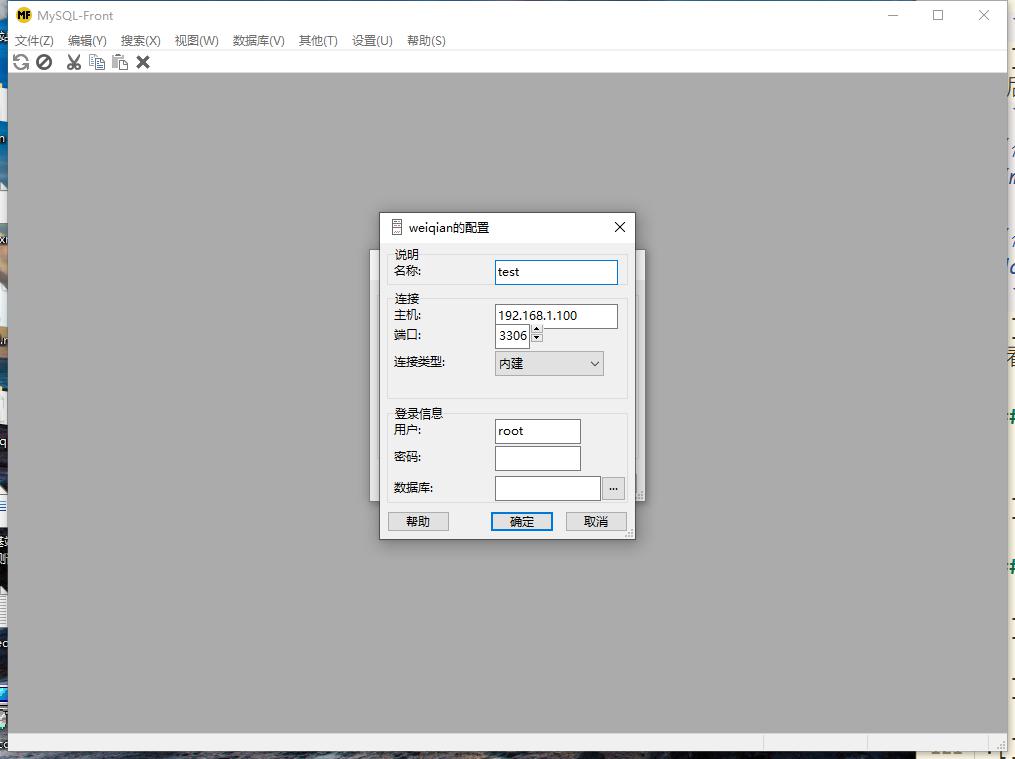The image size is (1015, 759).
Task: Click the 用户 field containing root
Action: (x=537, y=432)
